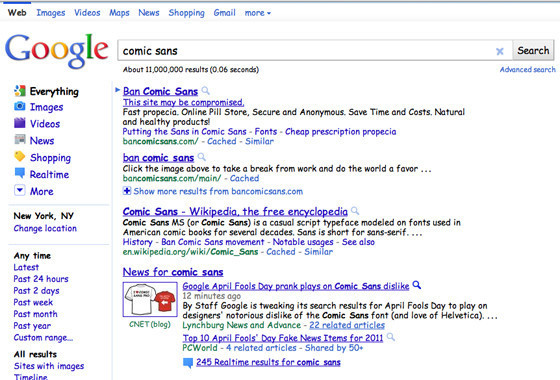Screen dimensions: 560x380
Task: Click the preview magnifier next to Wikipedia result
Action: [355, 211]
